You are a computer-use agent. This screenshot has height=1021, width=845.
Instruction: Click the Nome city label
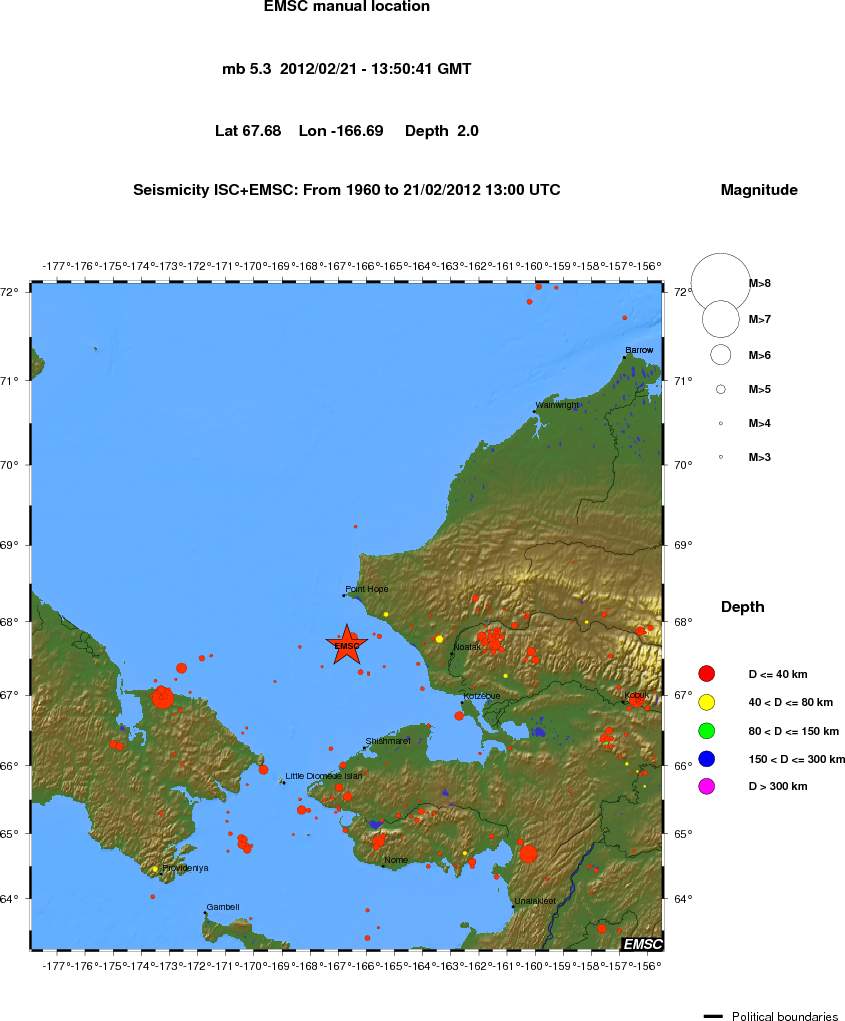pyautogui.click(x=396, y=860)
